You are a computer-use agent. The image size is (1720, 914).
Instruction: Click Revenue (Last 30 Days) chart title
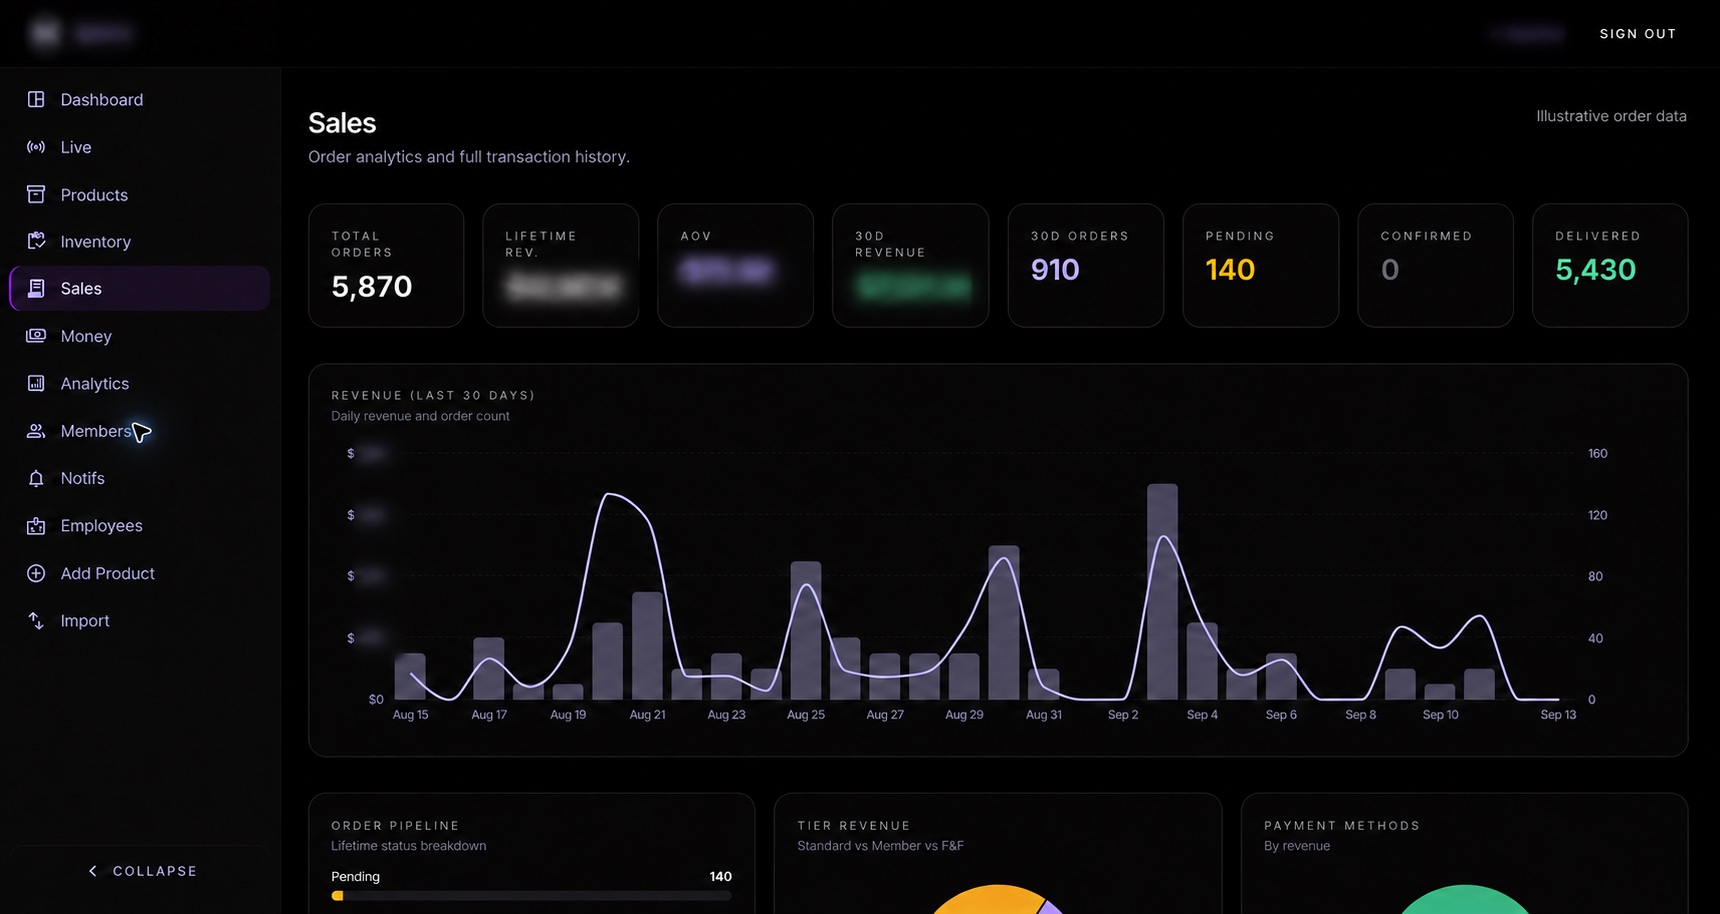pos(433,396)
